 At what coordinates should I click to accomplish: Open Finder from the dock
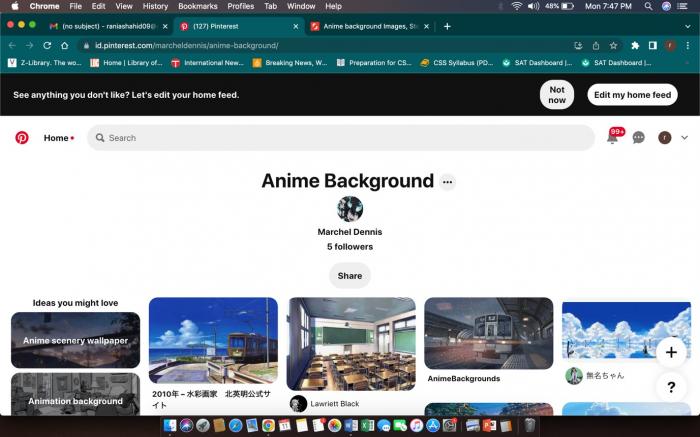170,425
